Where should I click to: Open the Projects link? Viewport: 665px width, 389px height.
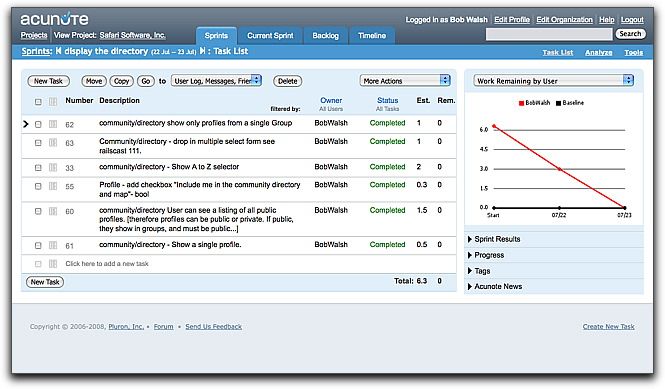tap(34, 35)
